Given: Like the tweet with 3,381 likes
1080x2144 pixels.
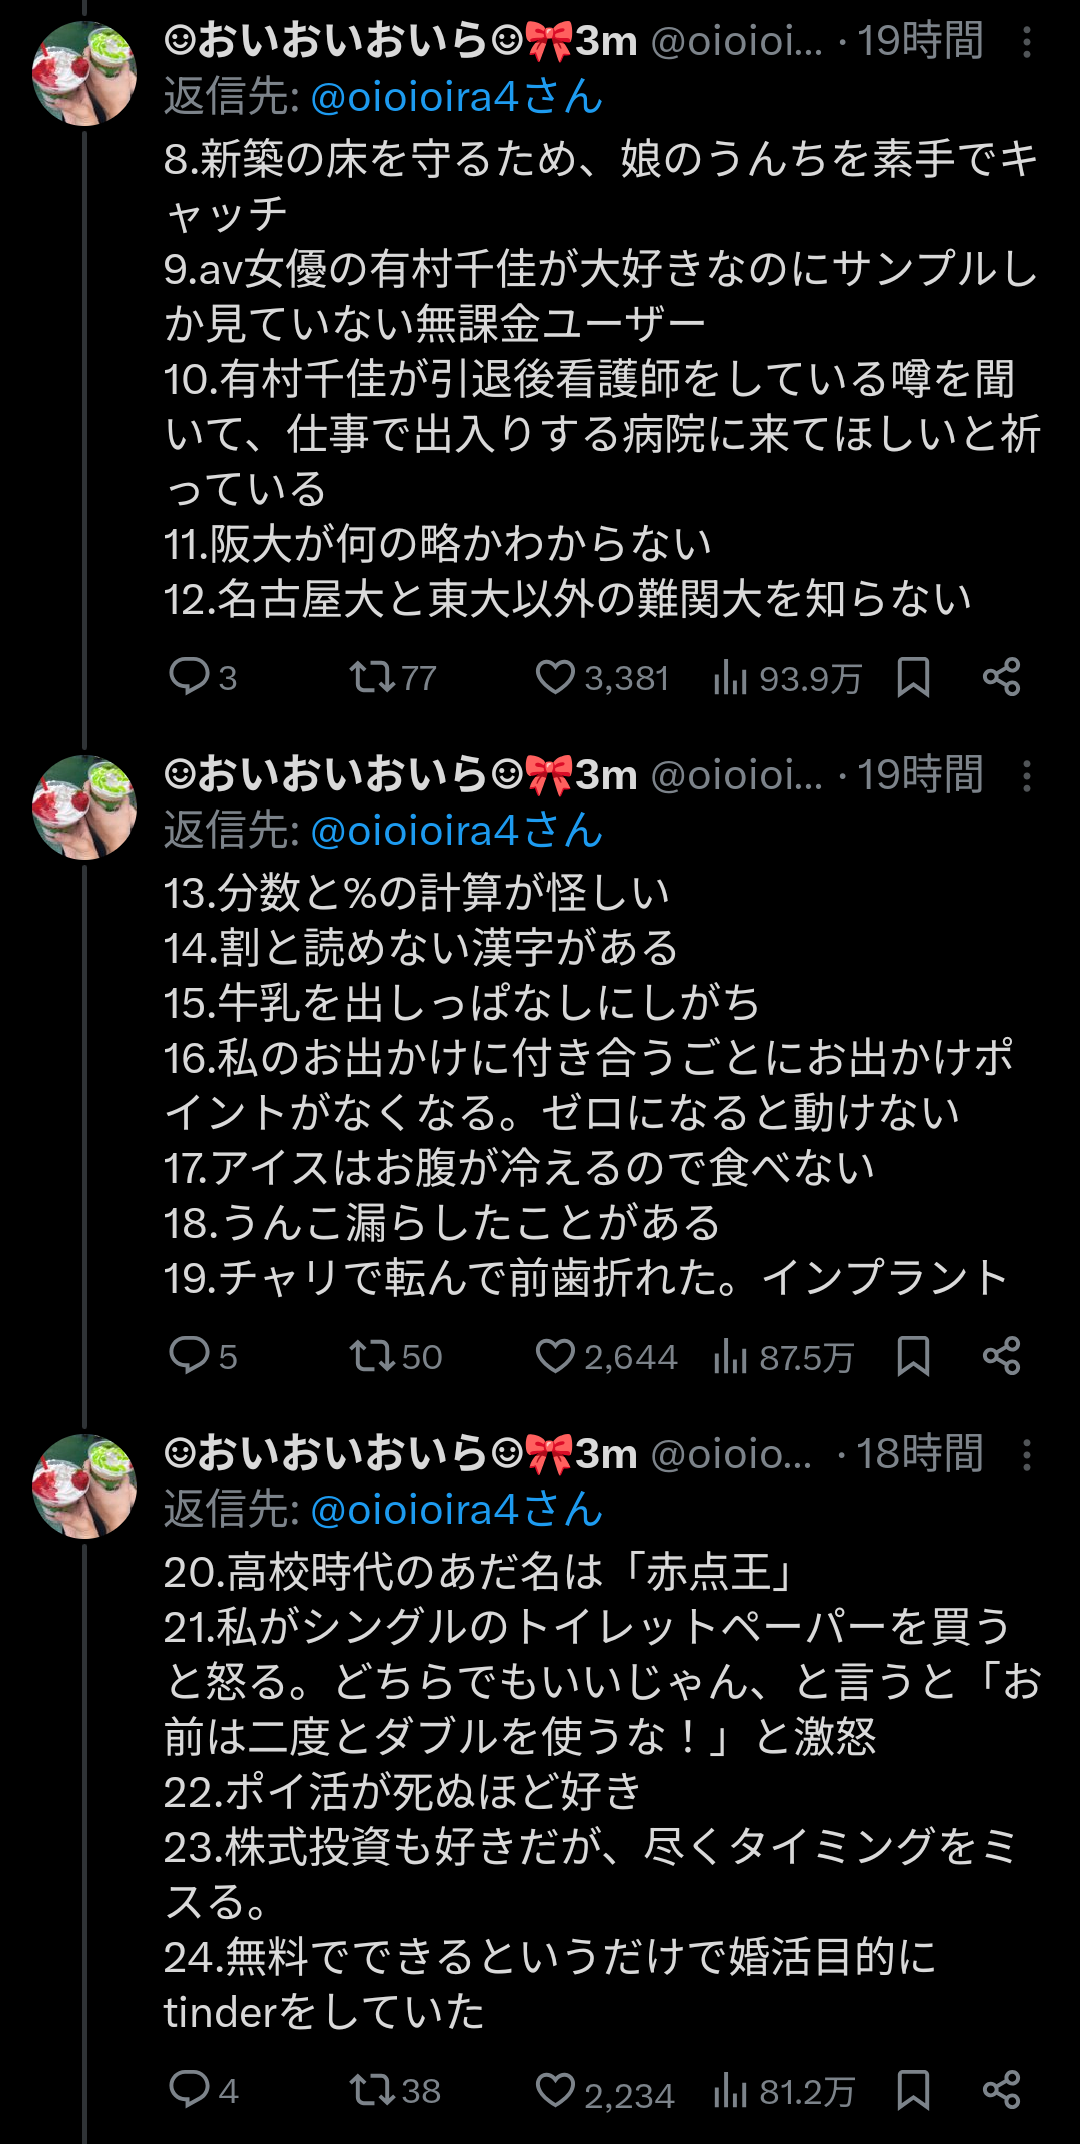Looking at the screenshot, I should click(555, 677).
